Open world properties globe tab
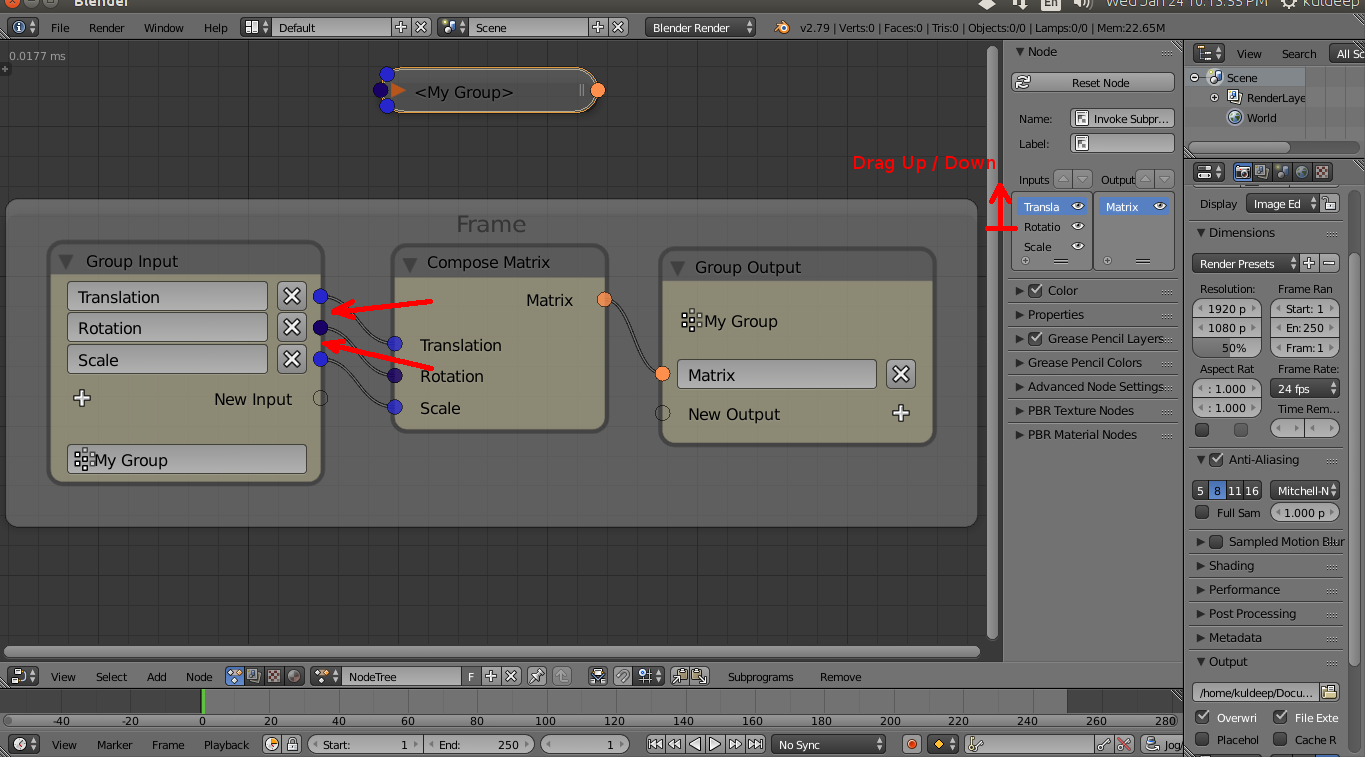This screenshot has height=768, width=1366. point(1302,172)
